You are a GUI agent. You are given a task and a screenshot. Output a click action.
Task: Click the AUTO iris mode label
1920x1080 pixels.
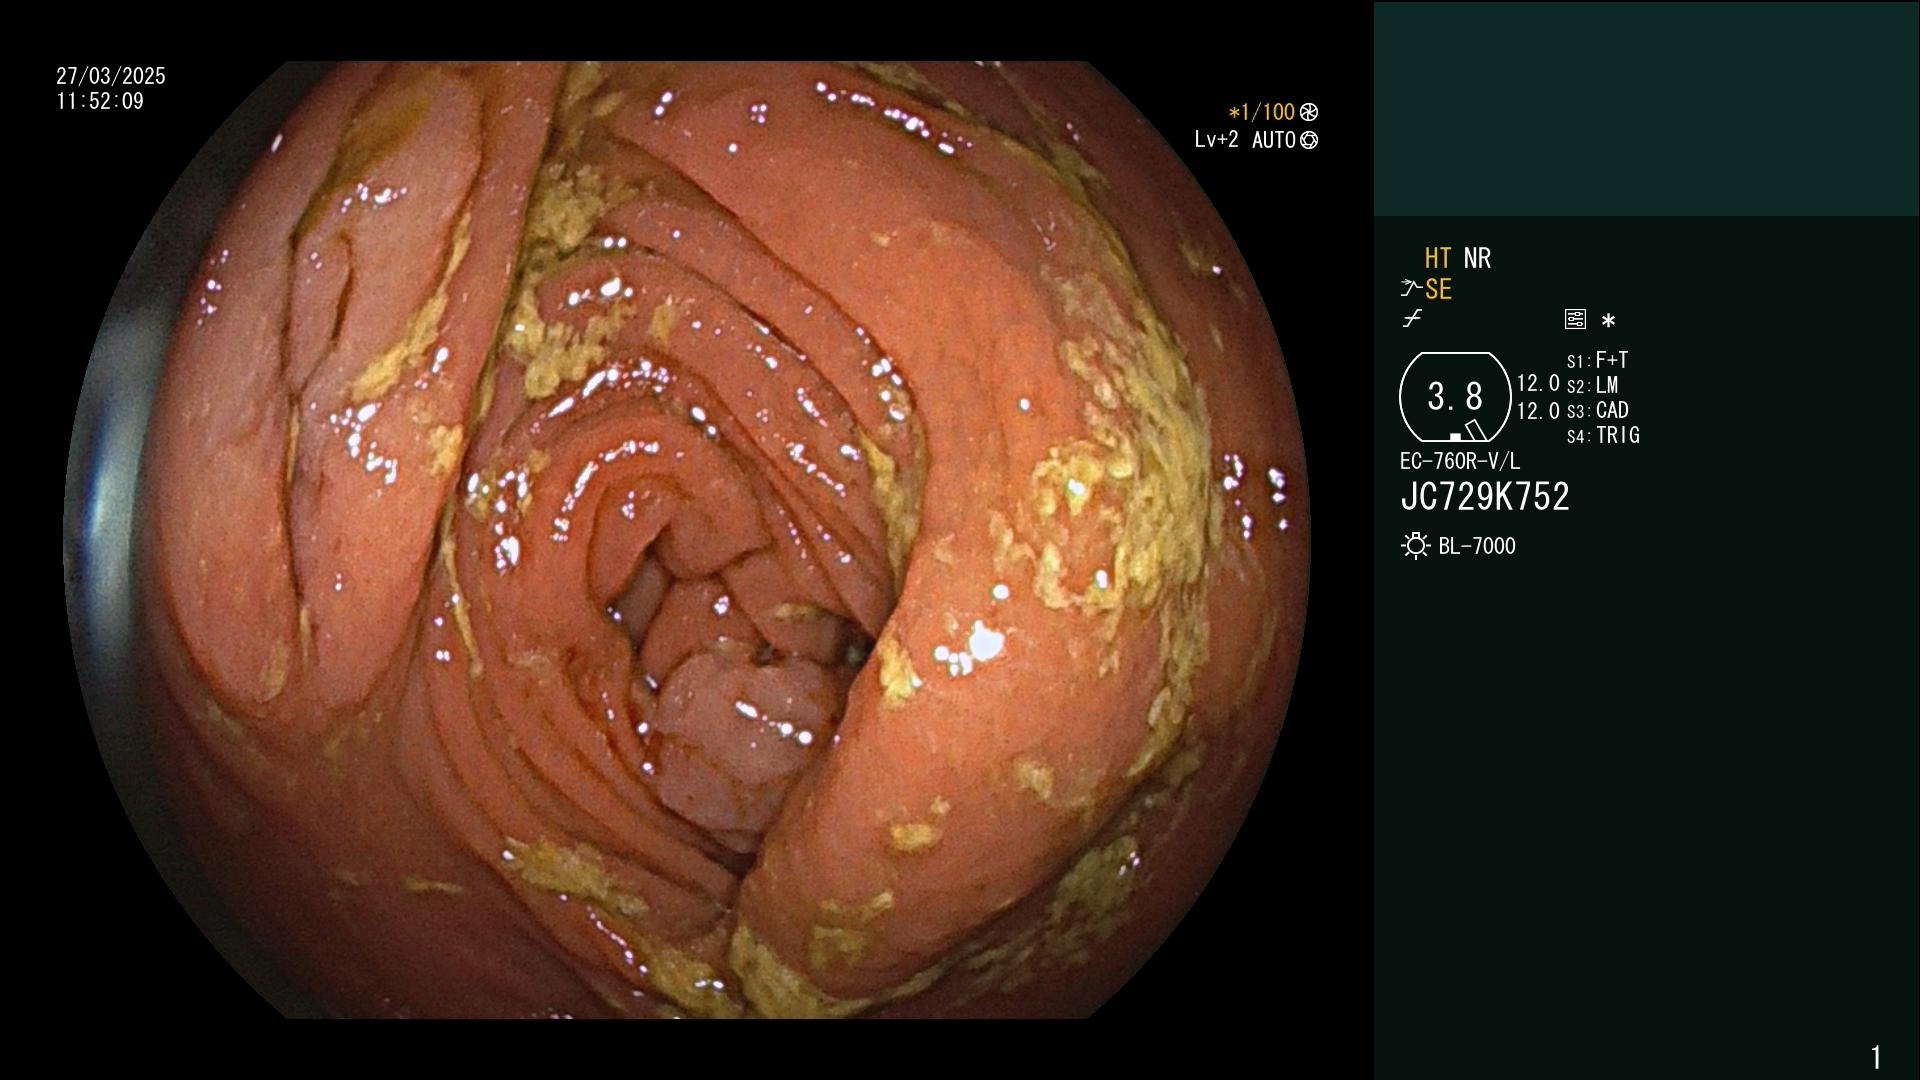click(x=1274, y=140)
